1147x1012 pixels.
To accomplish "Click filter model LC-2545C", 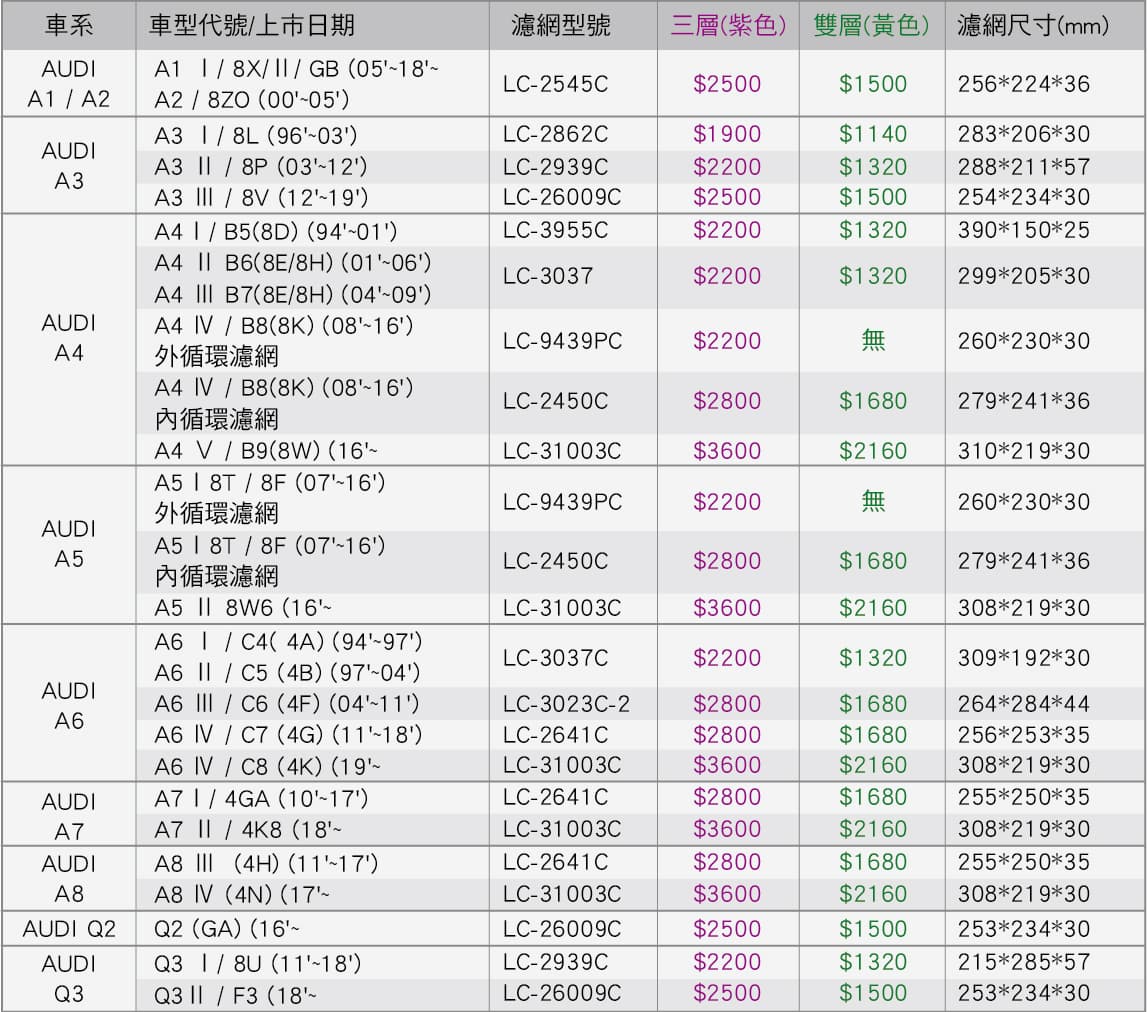I will [555, 84].
